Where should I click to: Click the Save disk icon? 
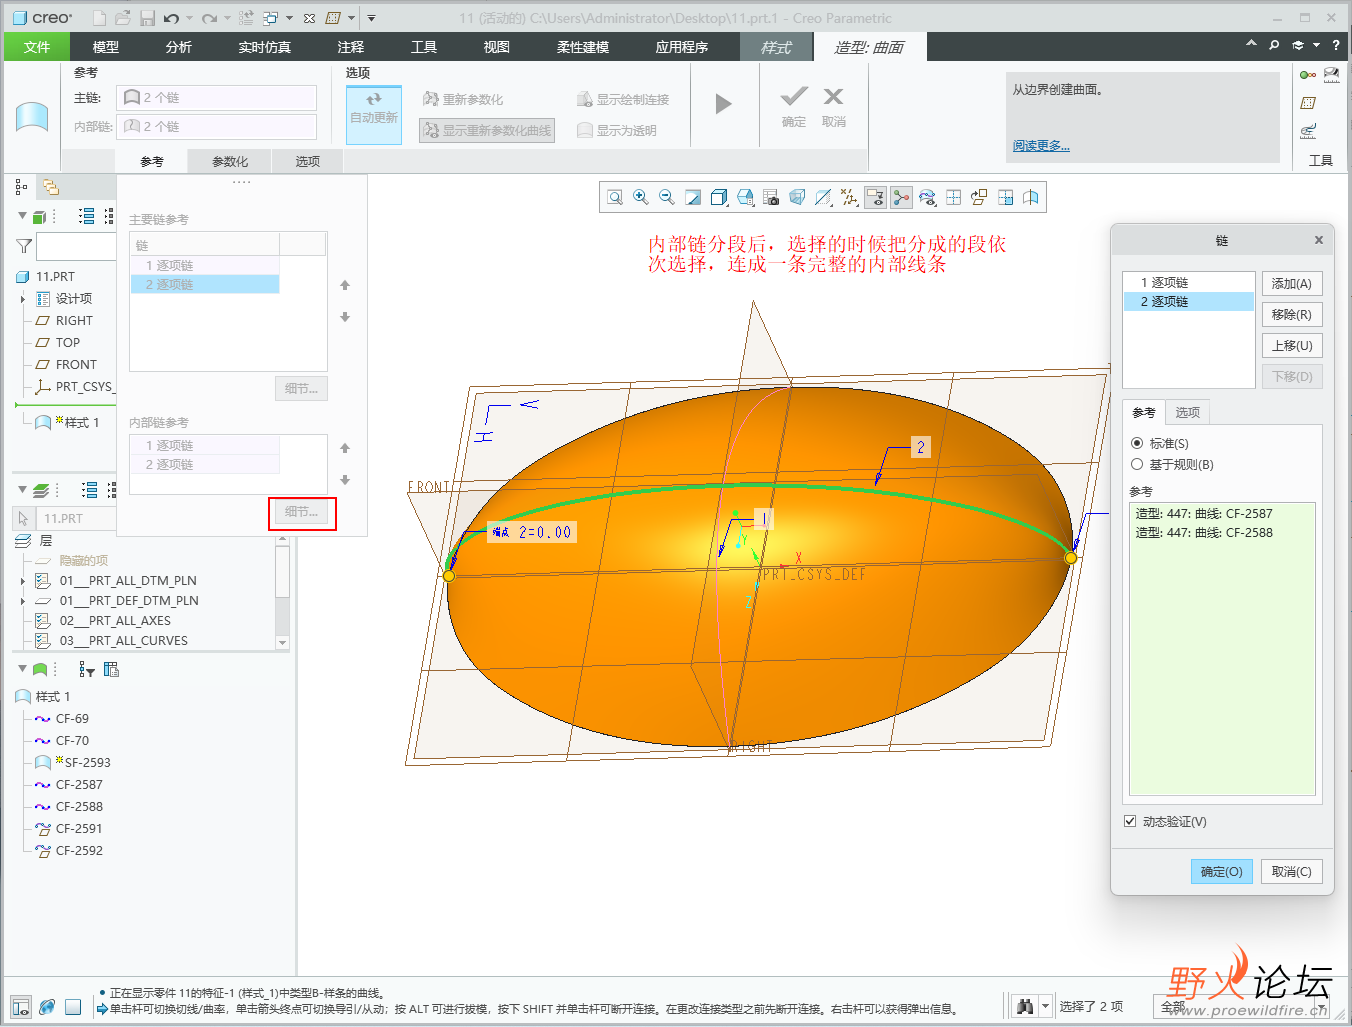[147, 18]
